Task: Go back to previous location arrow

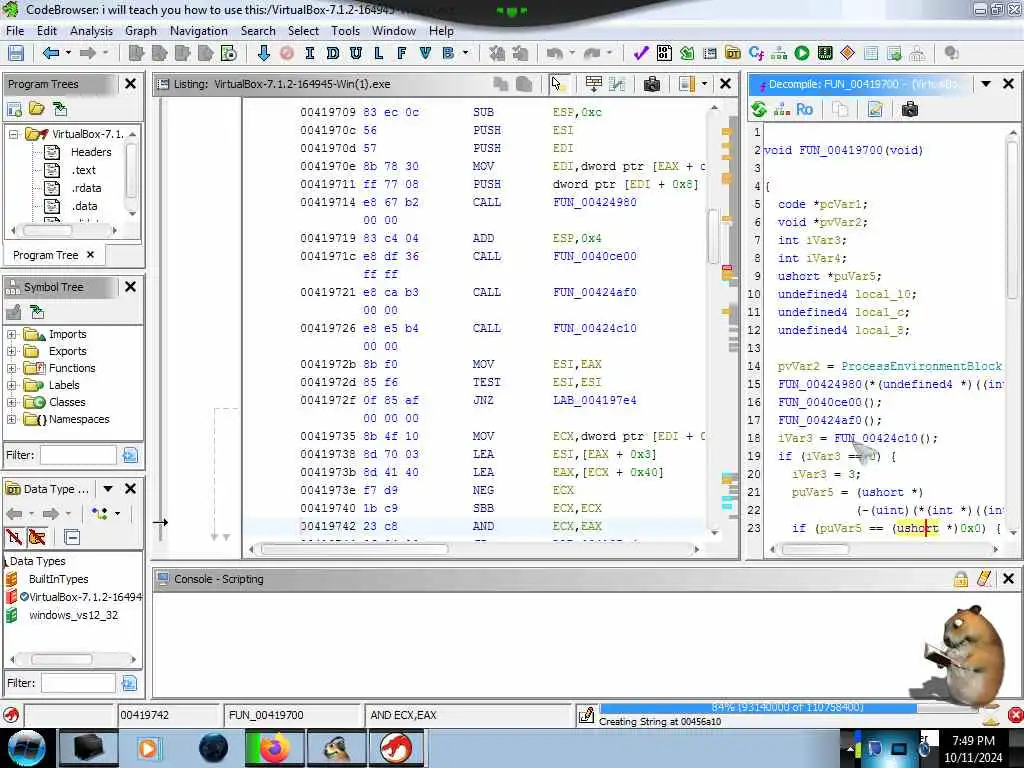Action: pos(51,54)
